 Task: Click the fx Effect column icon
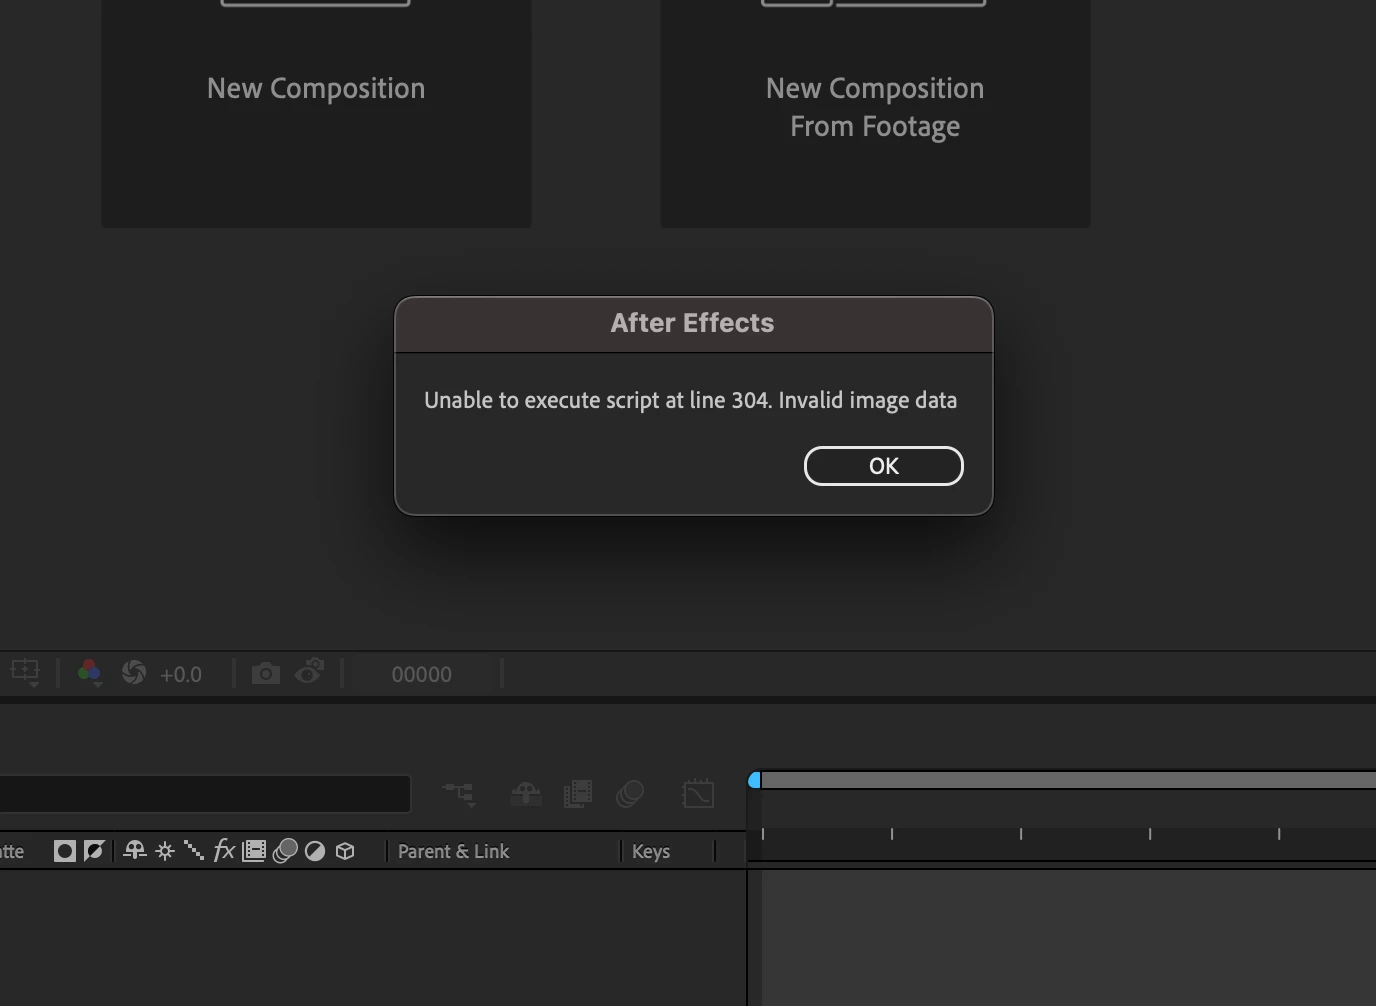pyautogui.click(x=224, y=851)
